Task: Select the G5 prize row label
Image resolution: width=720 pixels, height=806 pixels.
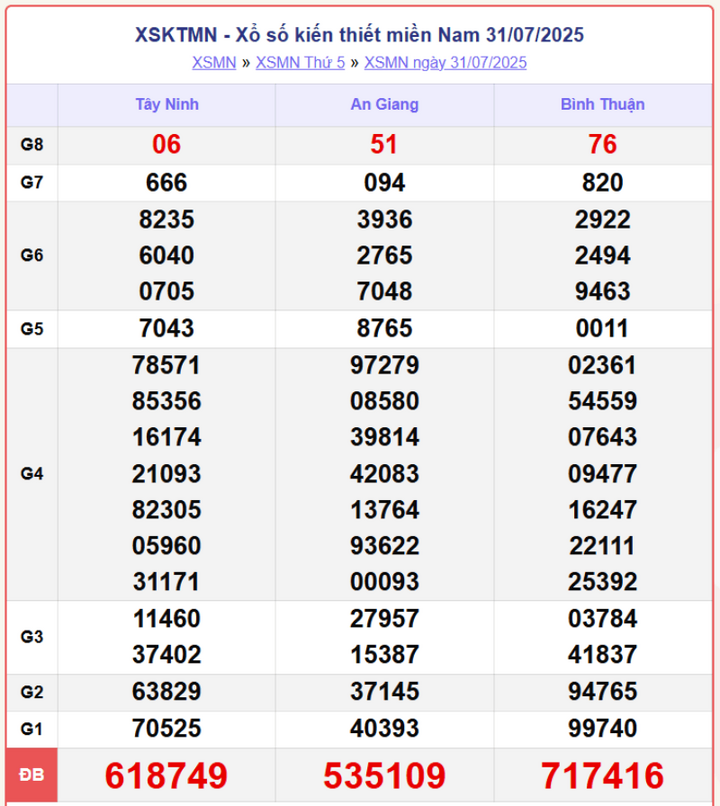Action: (32, 328)
